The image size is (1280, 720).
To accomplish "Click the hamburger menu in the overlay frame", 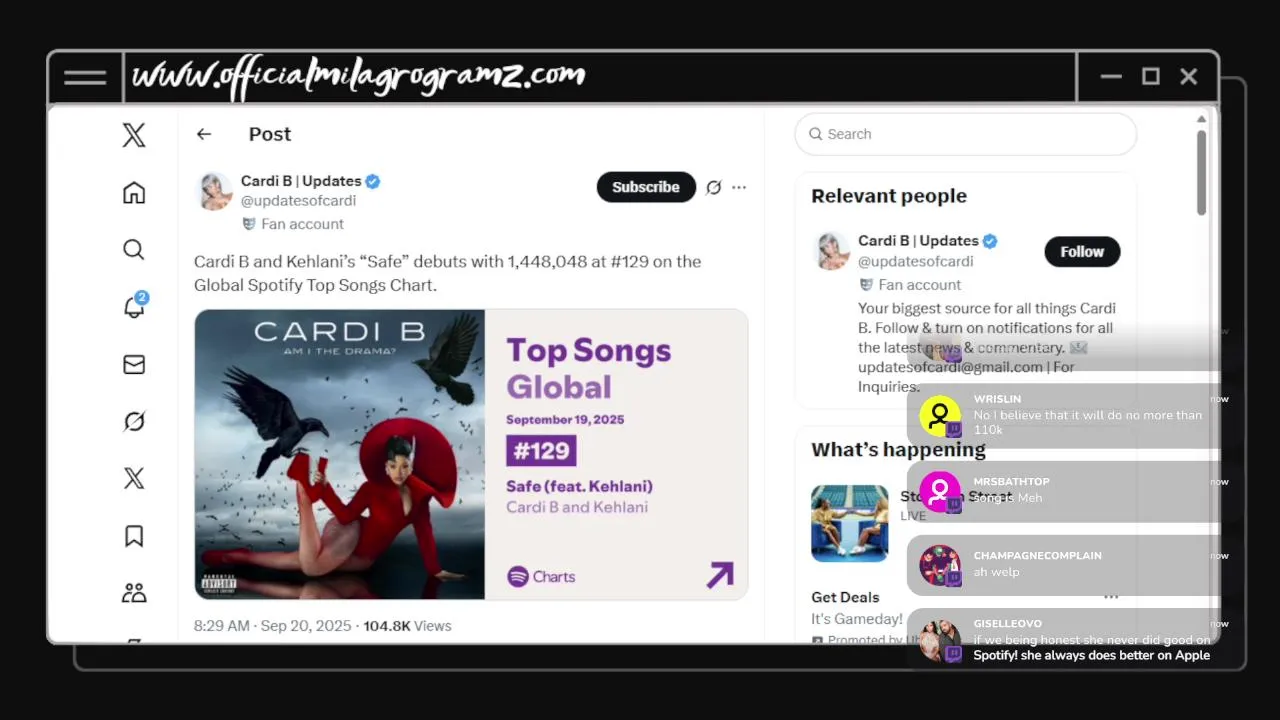I will [85, 77].
